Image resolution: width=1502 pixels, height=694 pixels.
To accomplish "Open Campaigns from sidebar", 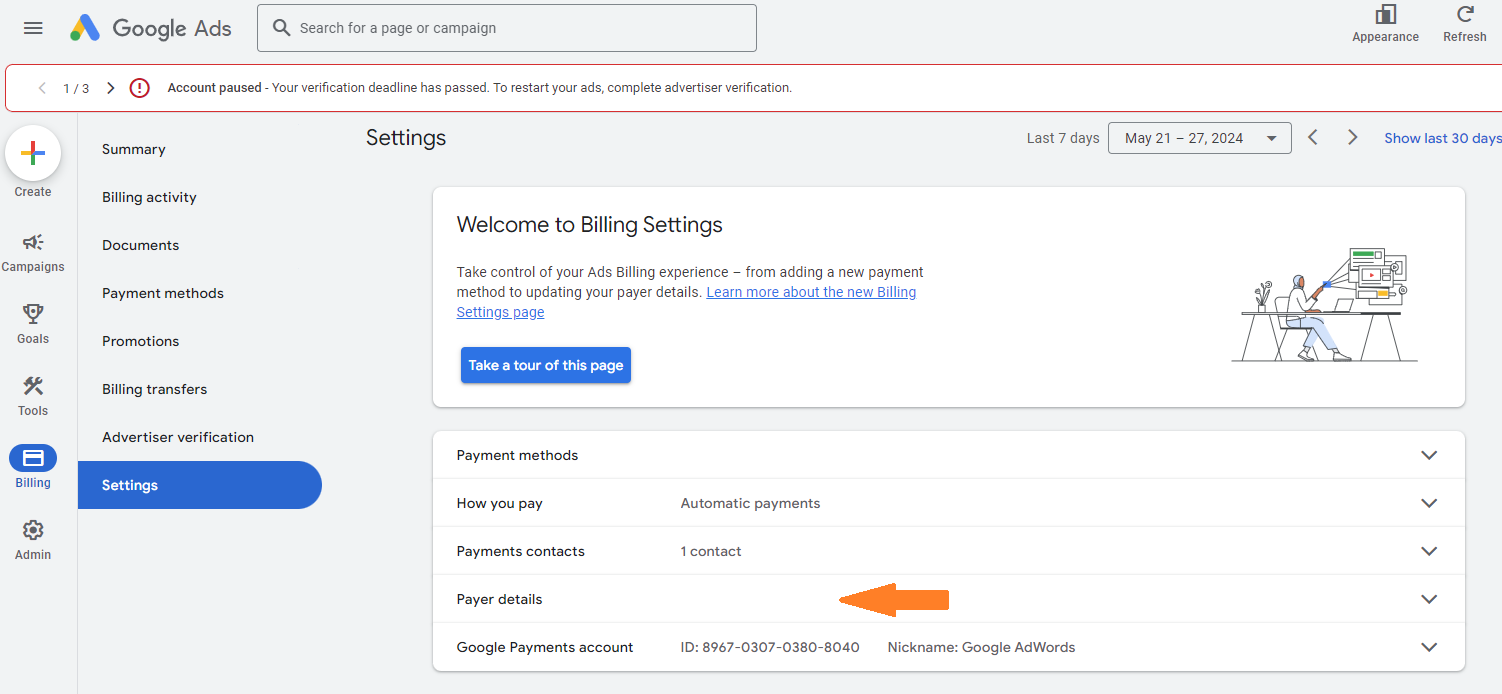I will click(x=33, y=252).
